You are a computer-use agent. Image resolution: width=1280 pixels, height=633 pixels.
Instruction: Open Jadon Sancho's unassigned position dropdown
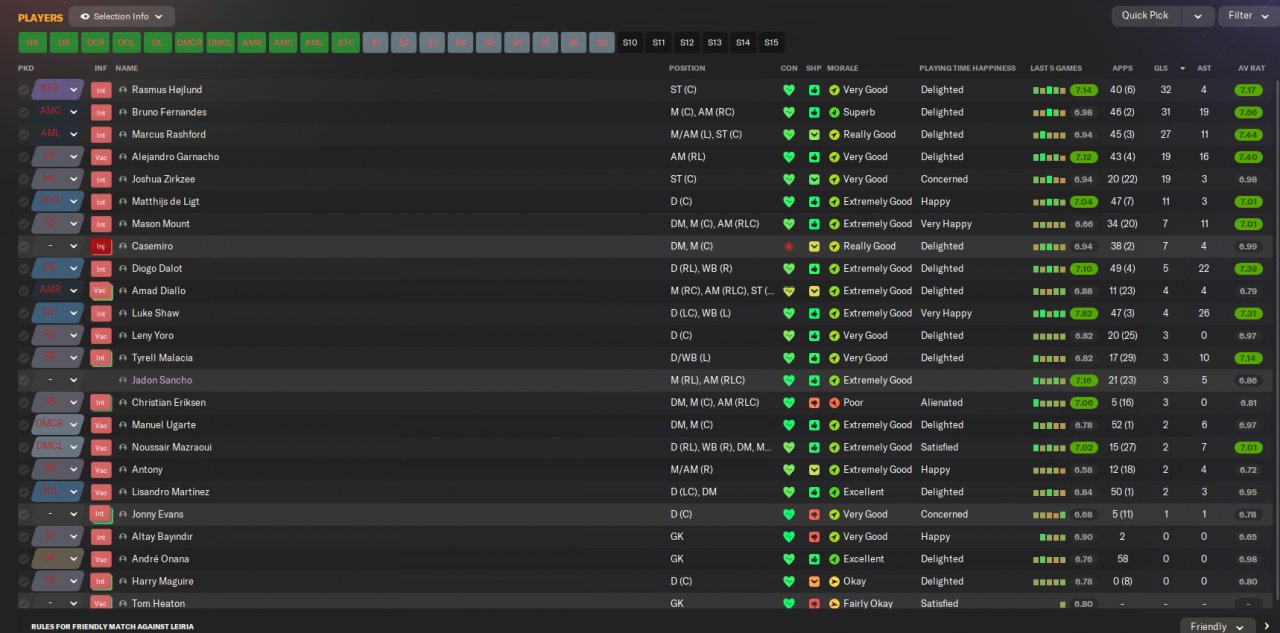click(58, 380)
